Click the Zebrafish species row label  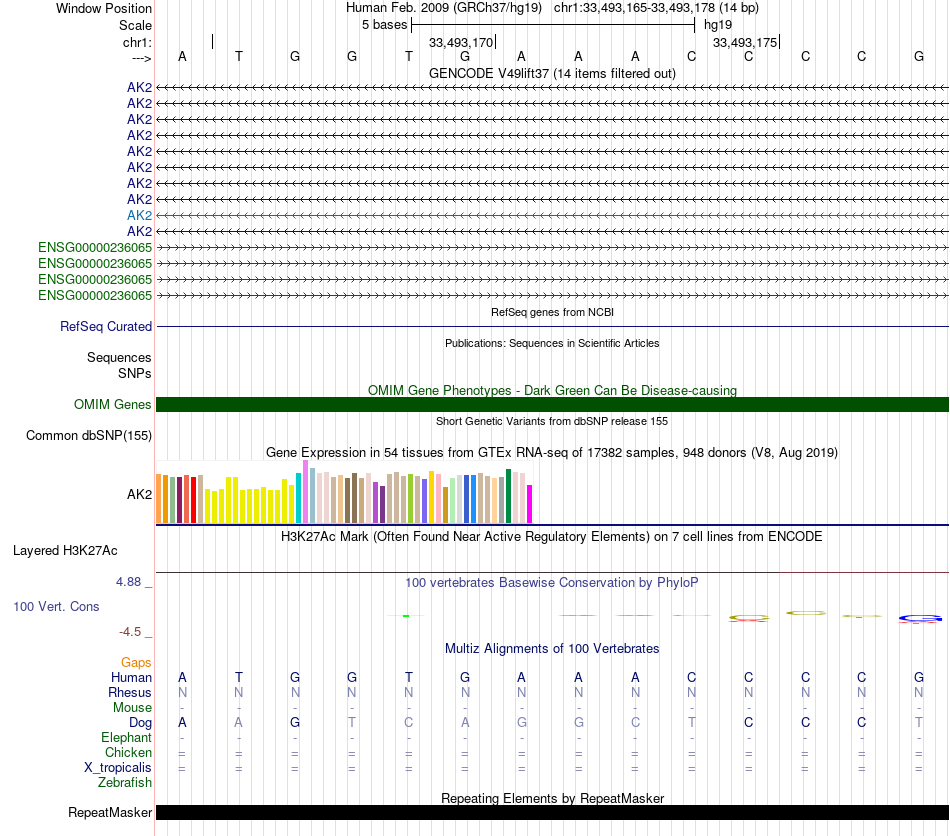click(125, 783)
